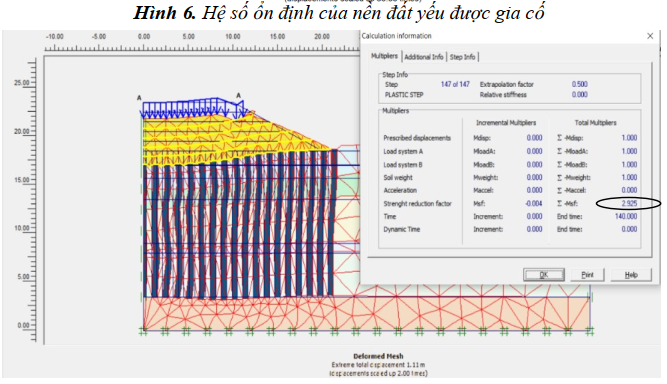Select the Σ-Maccel total value 0.000

[629, 190]
